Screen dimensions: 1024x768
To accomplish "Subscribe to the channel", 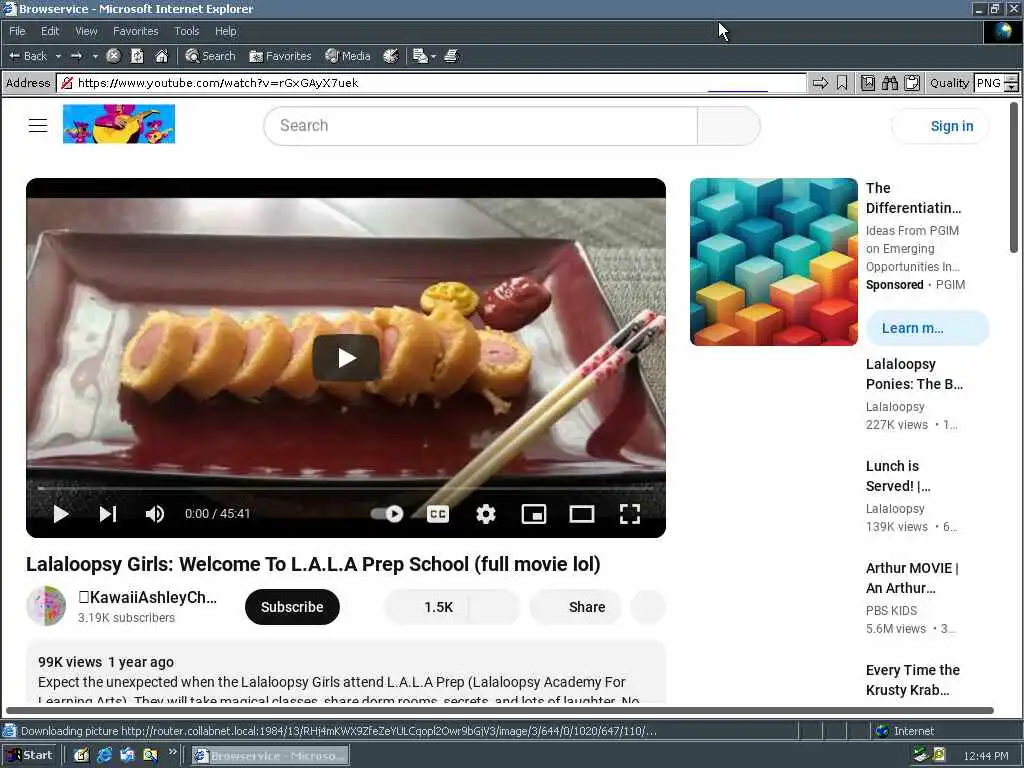I will 292,607.
